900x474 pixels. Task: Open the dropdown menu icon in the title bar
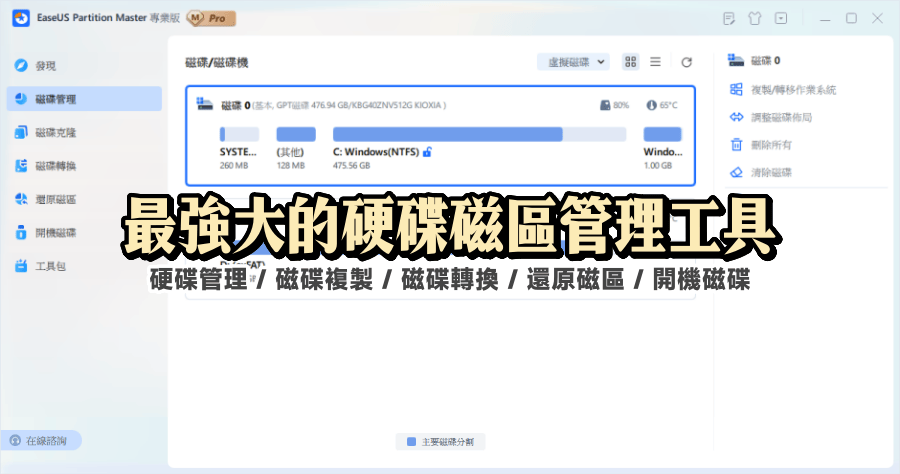click(x=781, y=18)
